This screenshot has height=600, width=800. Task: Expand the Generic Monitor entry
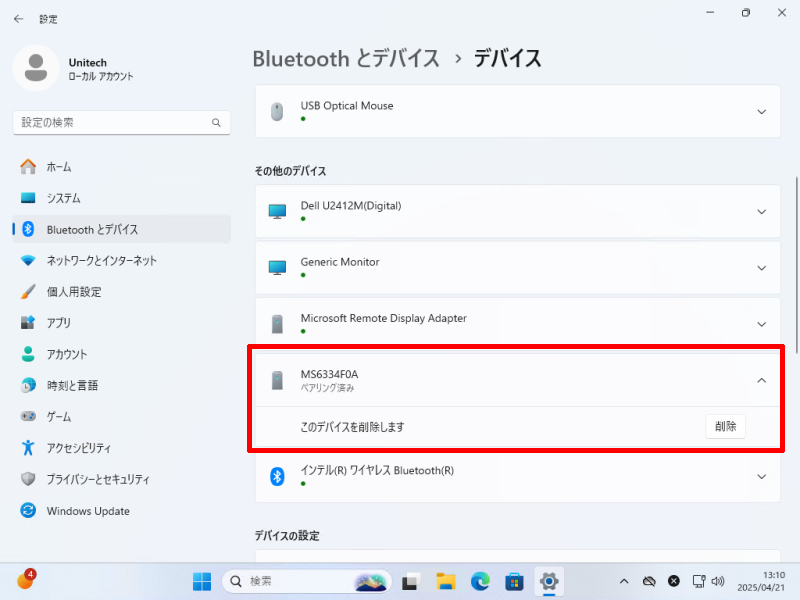[x=762, y=268]
